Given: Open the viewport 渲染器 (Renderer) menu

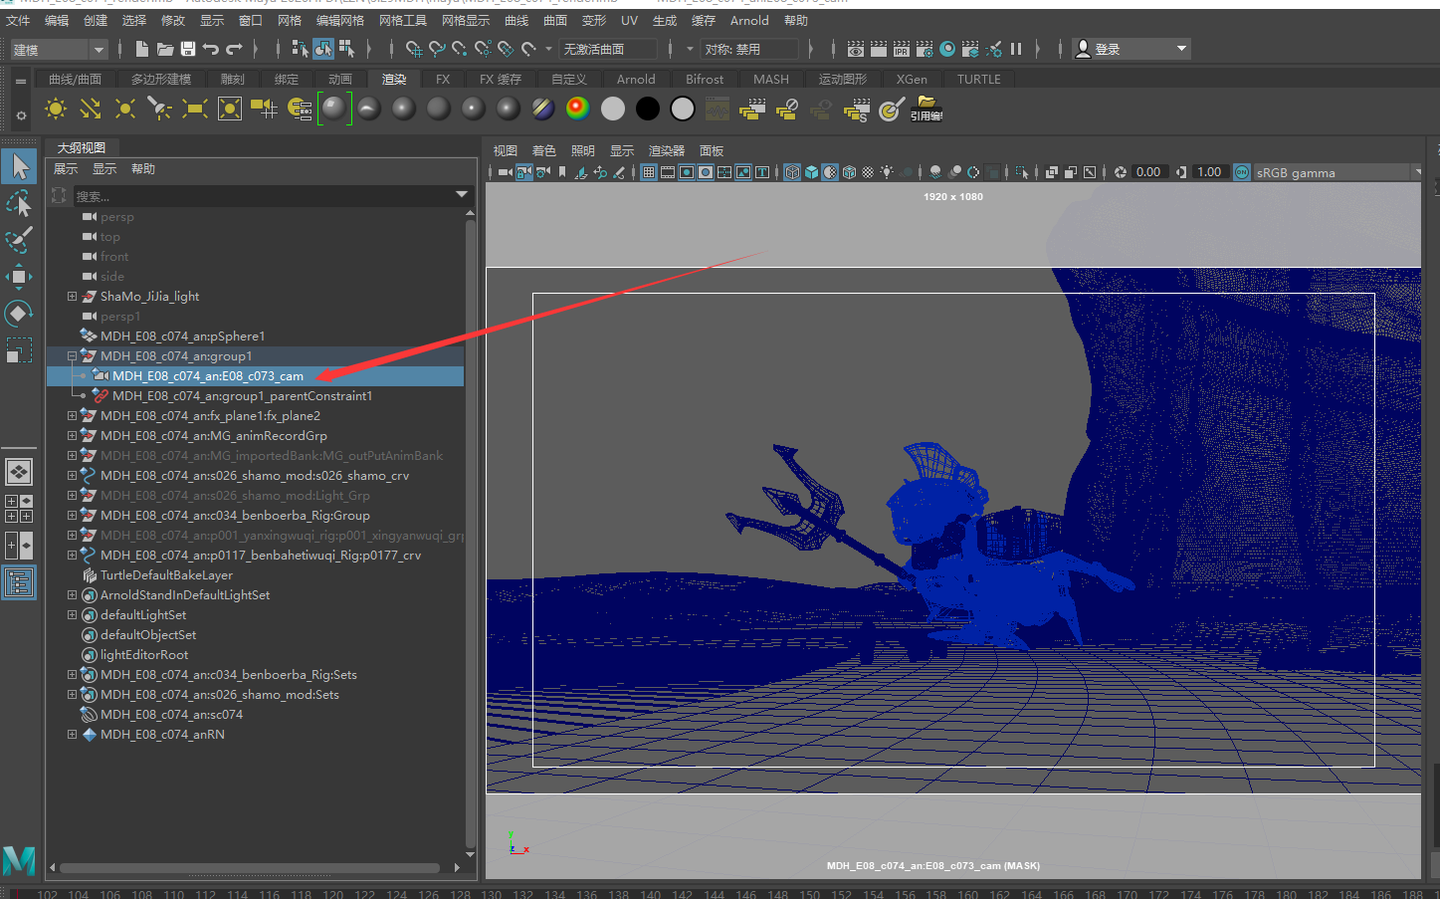Looking at the screenshot, I should tap(667, 151).
